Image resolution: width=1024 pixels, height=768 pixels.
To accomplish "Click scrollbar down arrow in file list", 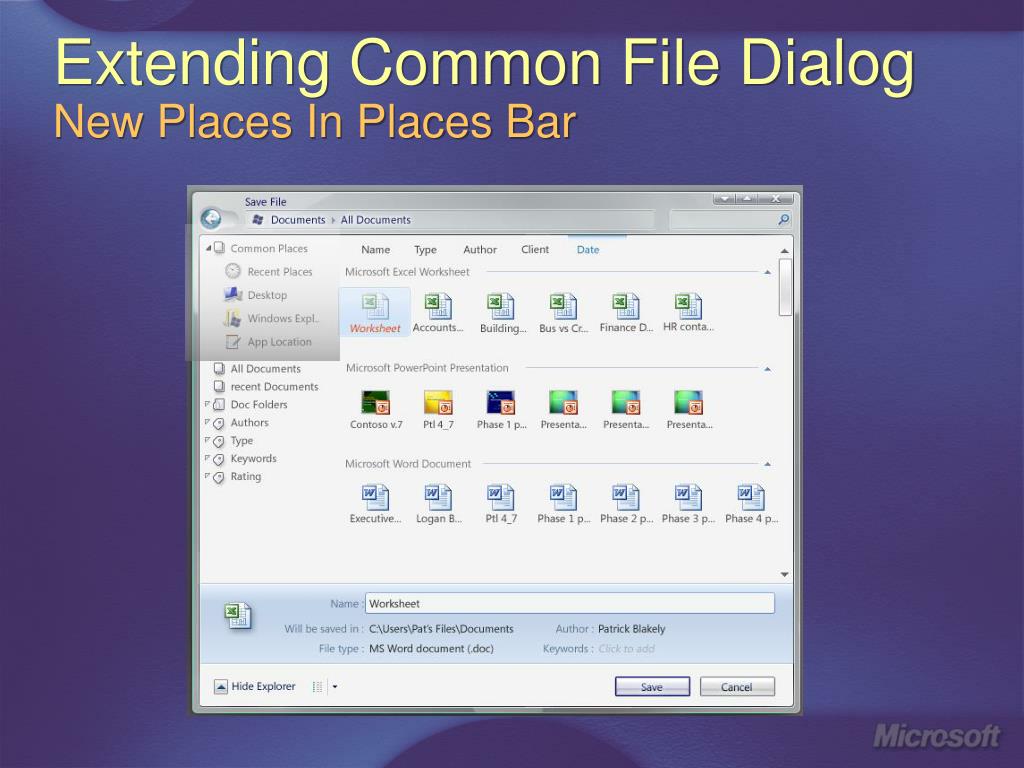I will (x=784, y=575).
